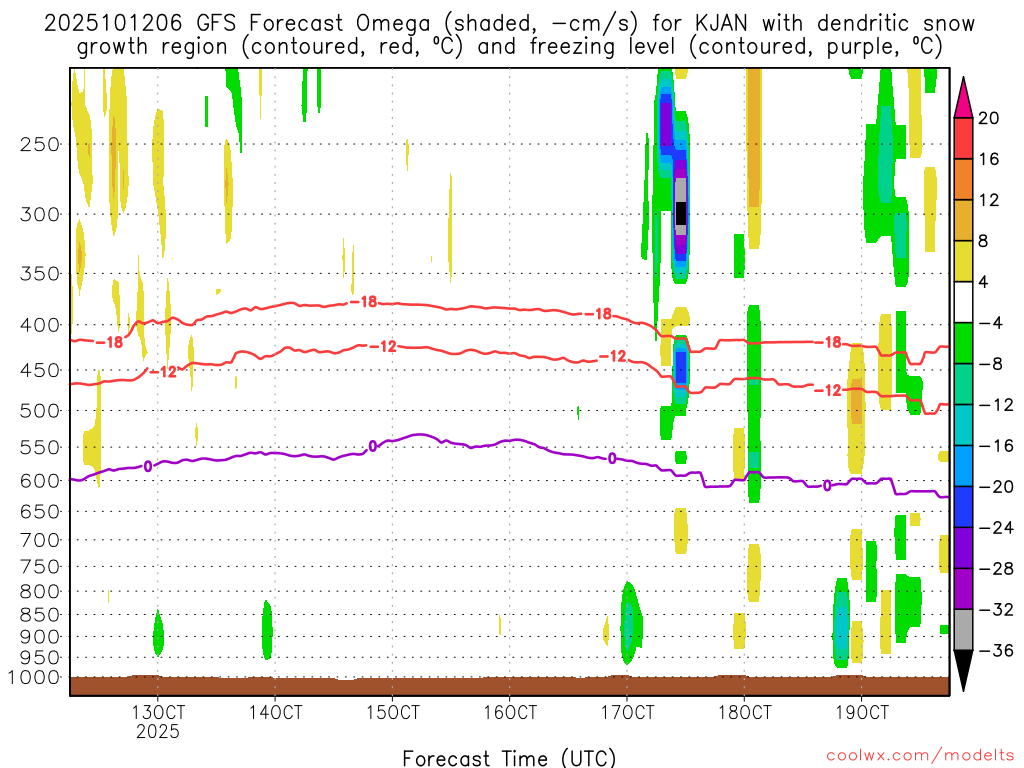Screen dimensions: 1024x768
Task: Click the purple 0 contour label near 13OCT
Action: 148,466
